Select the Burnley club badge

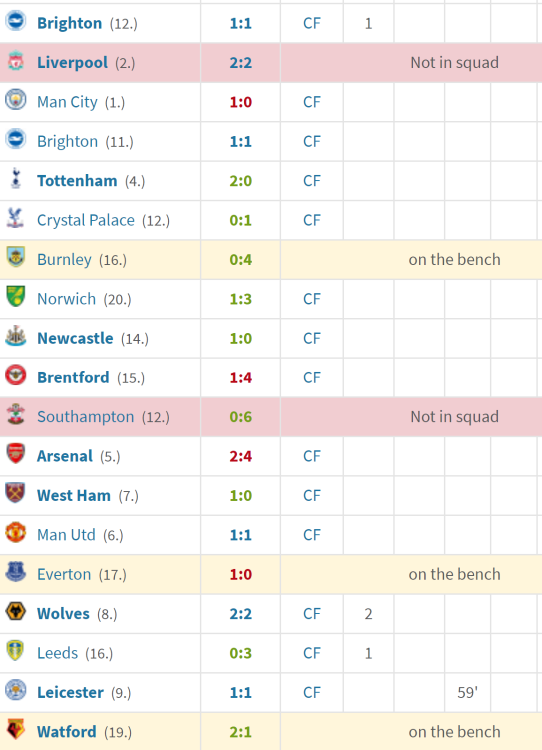[15, 257]
